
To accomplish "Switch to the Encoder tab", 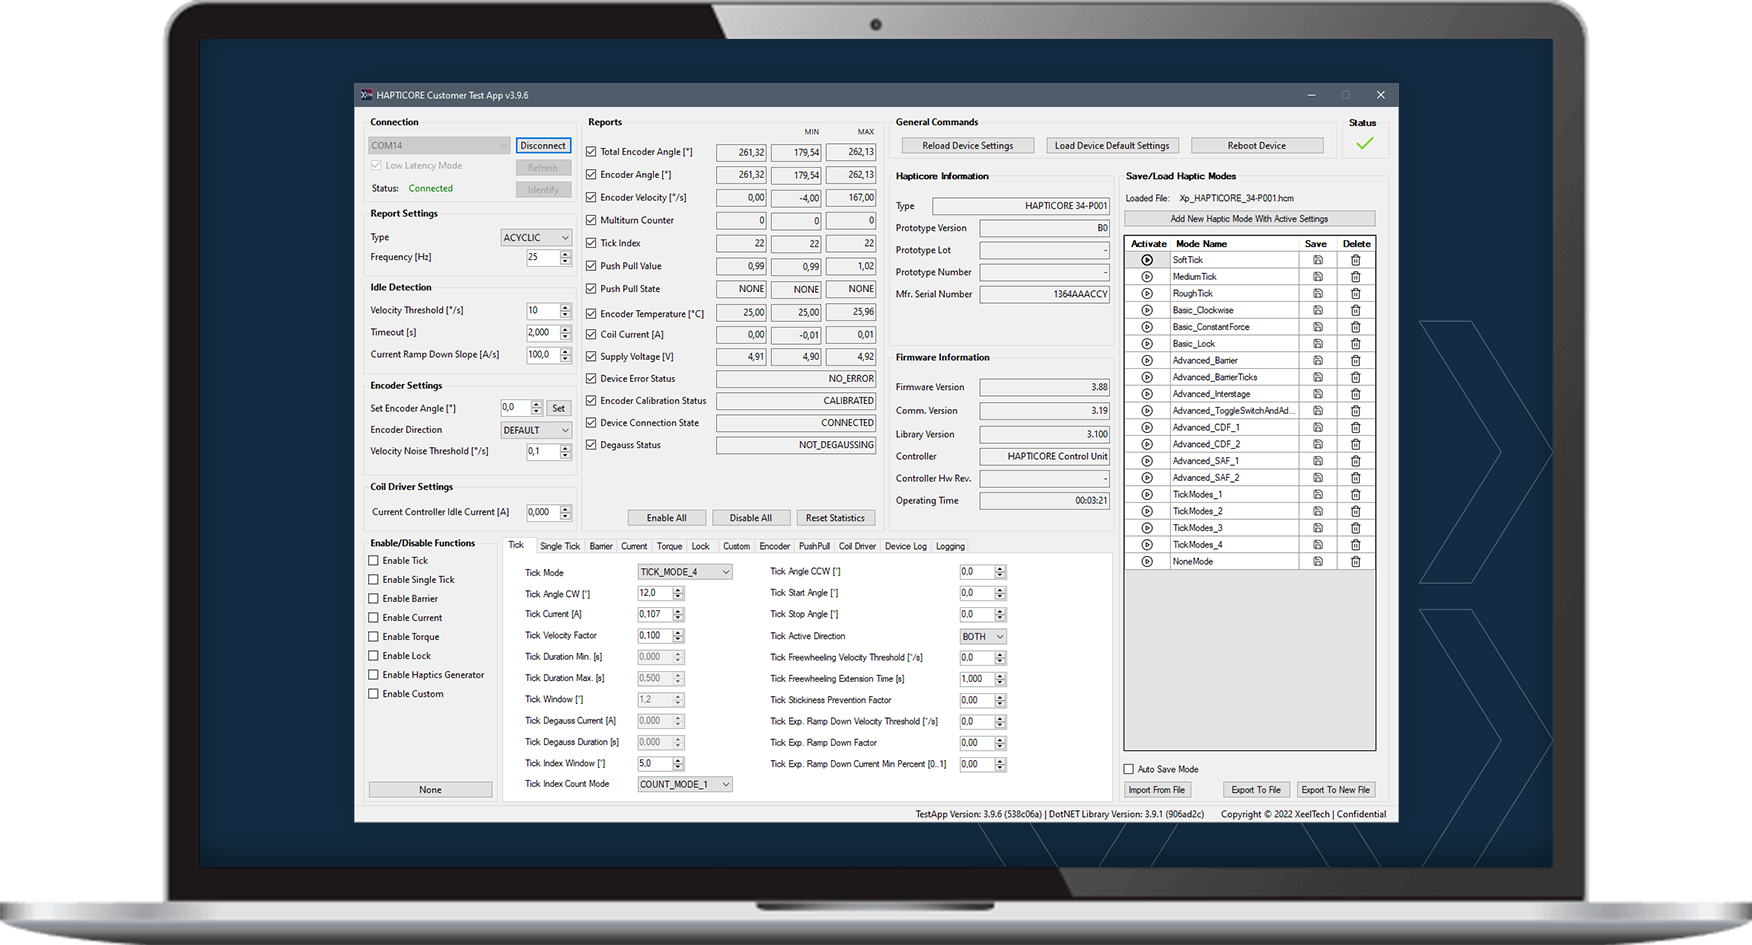I will 774,546.
